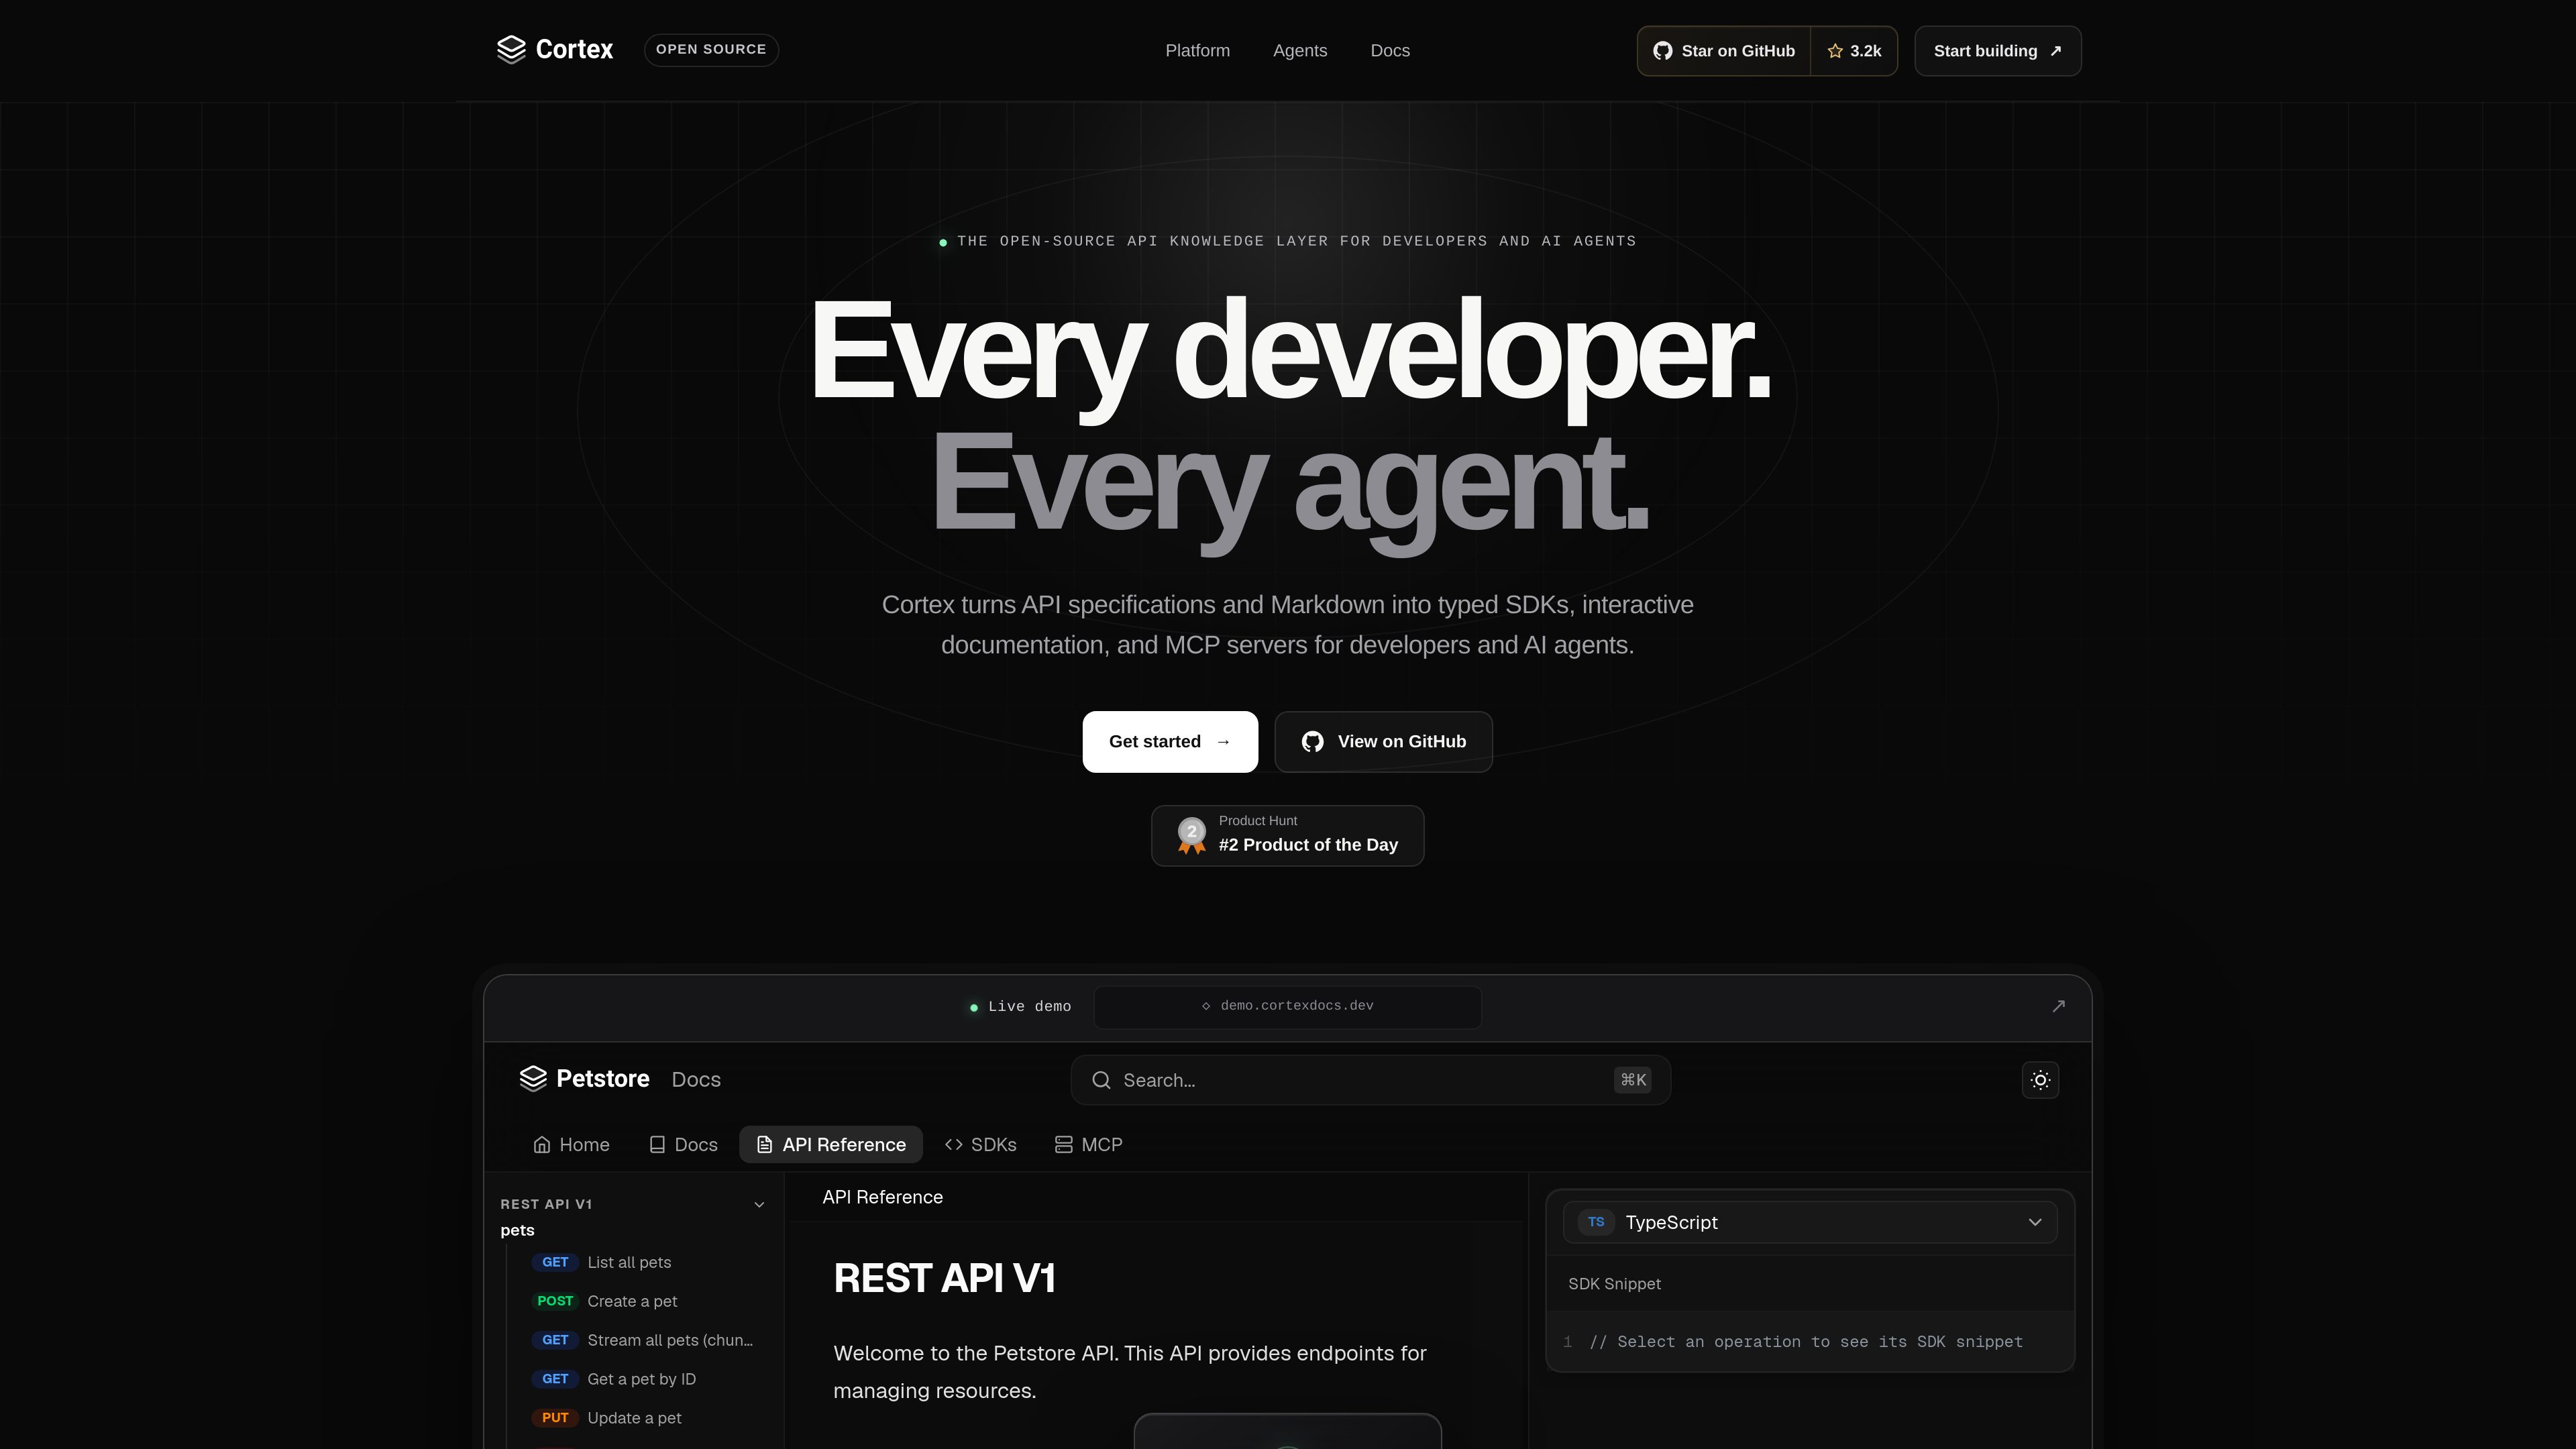
Task: Click the API Reference breadcrumb text
Action: (882, 1198)
